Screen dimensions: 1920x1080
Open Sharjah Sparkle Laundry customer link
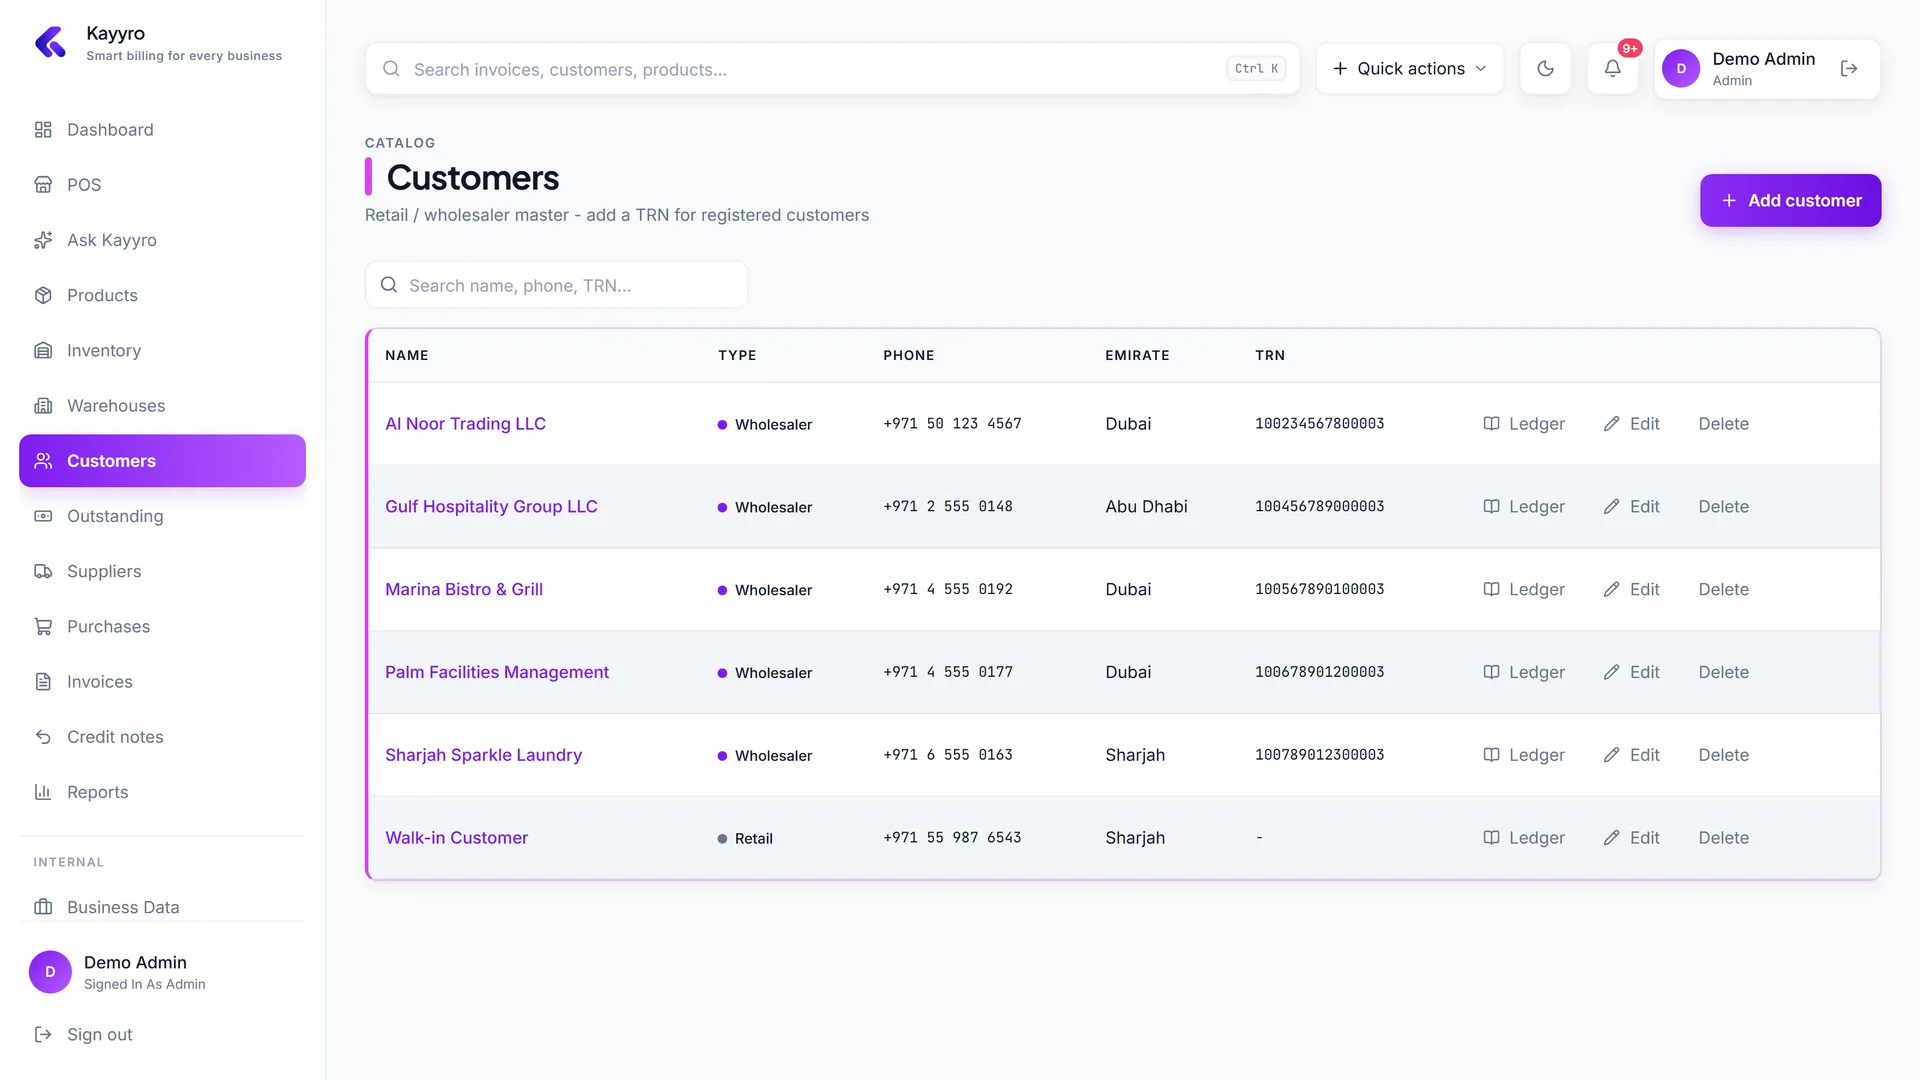pos(483,755)
